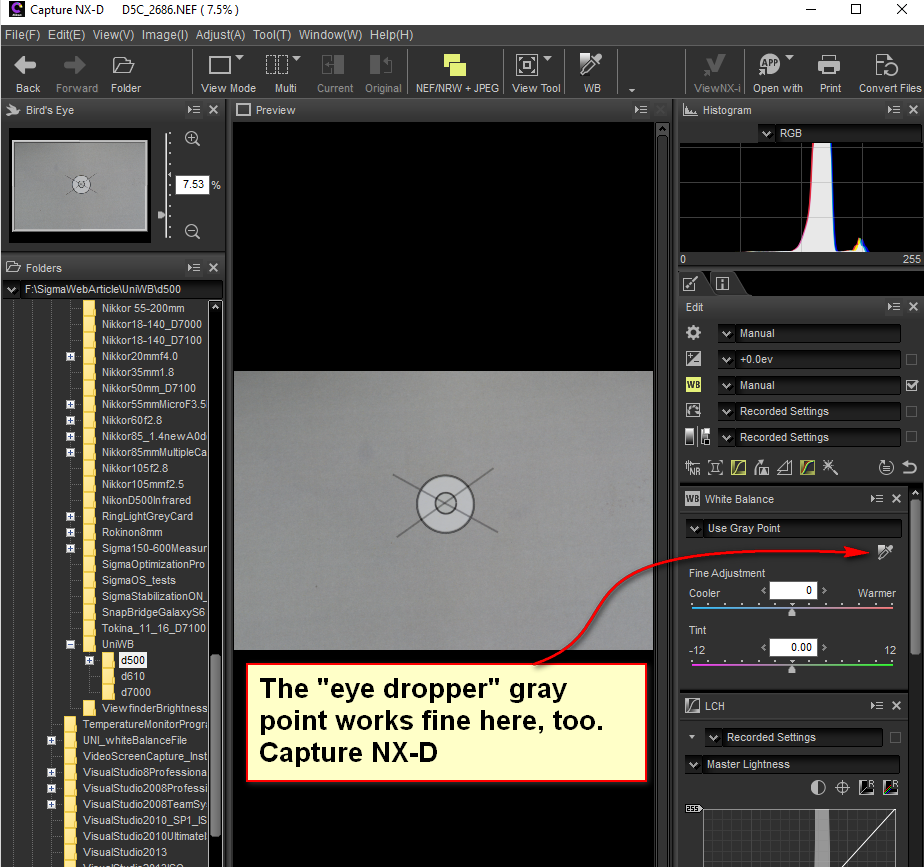Open the Bird's Eye panel options menu

(x=193, y=110)
